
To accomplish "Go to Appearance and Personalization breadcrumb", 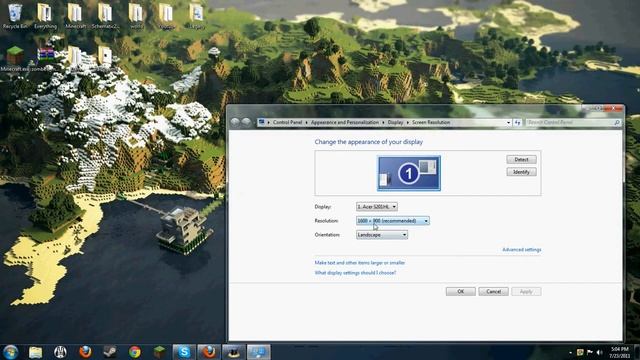I will tap(345, 122).
